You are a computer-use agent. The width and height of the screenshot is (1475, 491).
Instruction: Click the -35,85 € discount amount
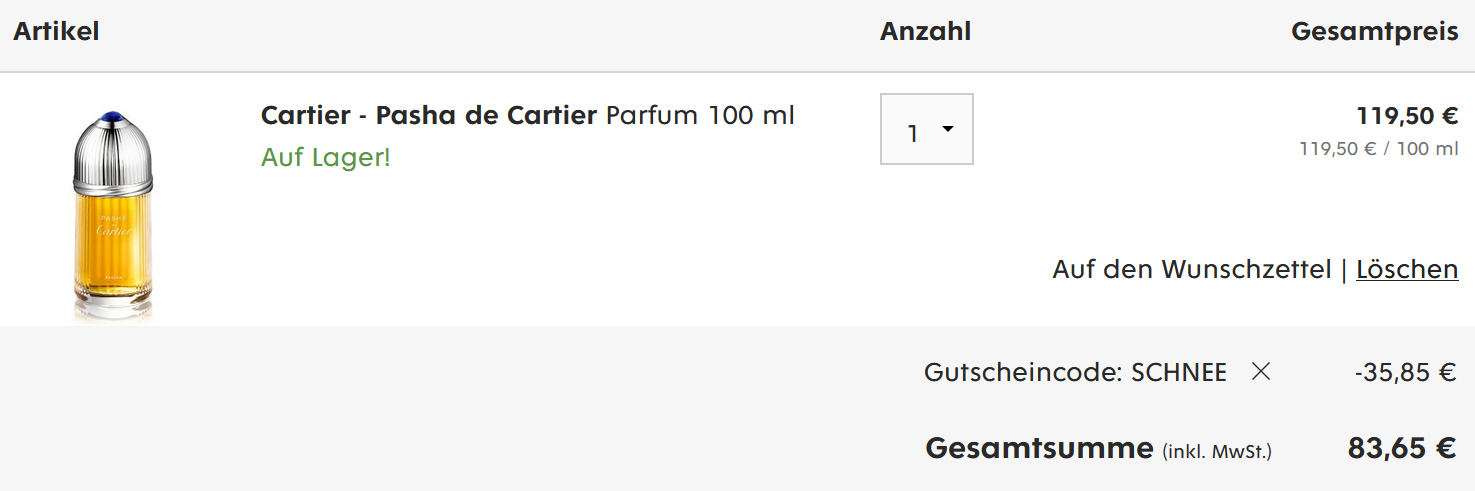1405,373
